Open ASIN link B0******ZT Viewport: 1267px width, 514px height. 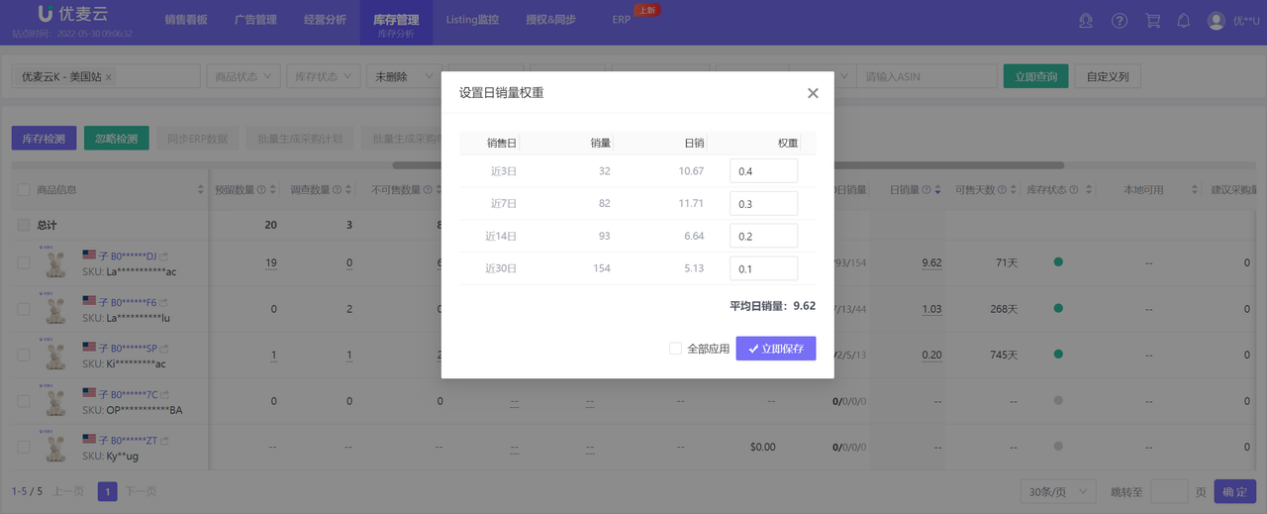pos(133,440)
